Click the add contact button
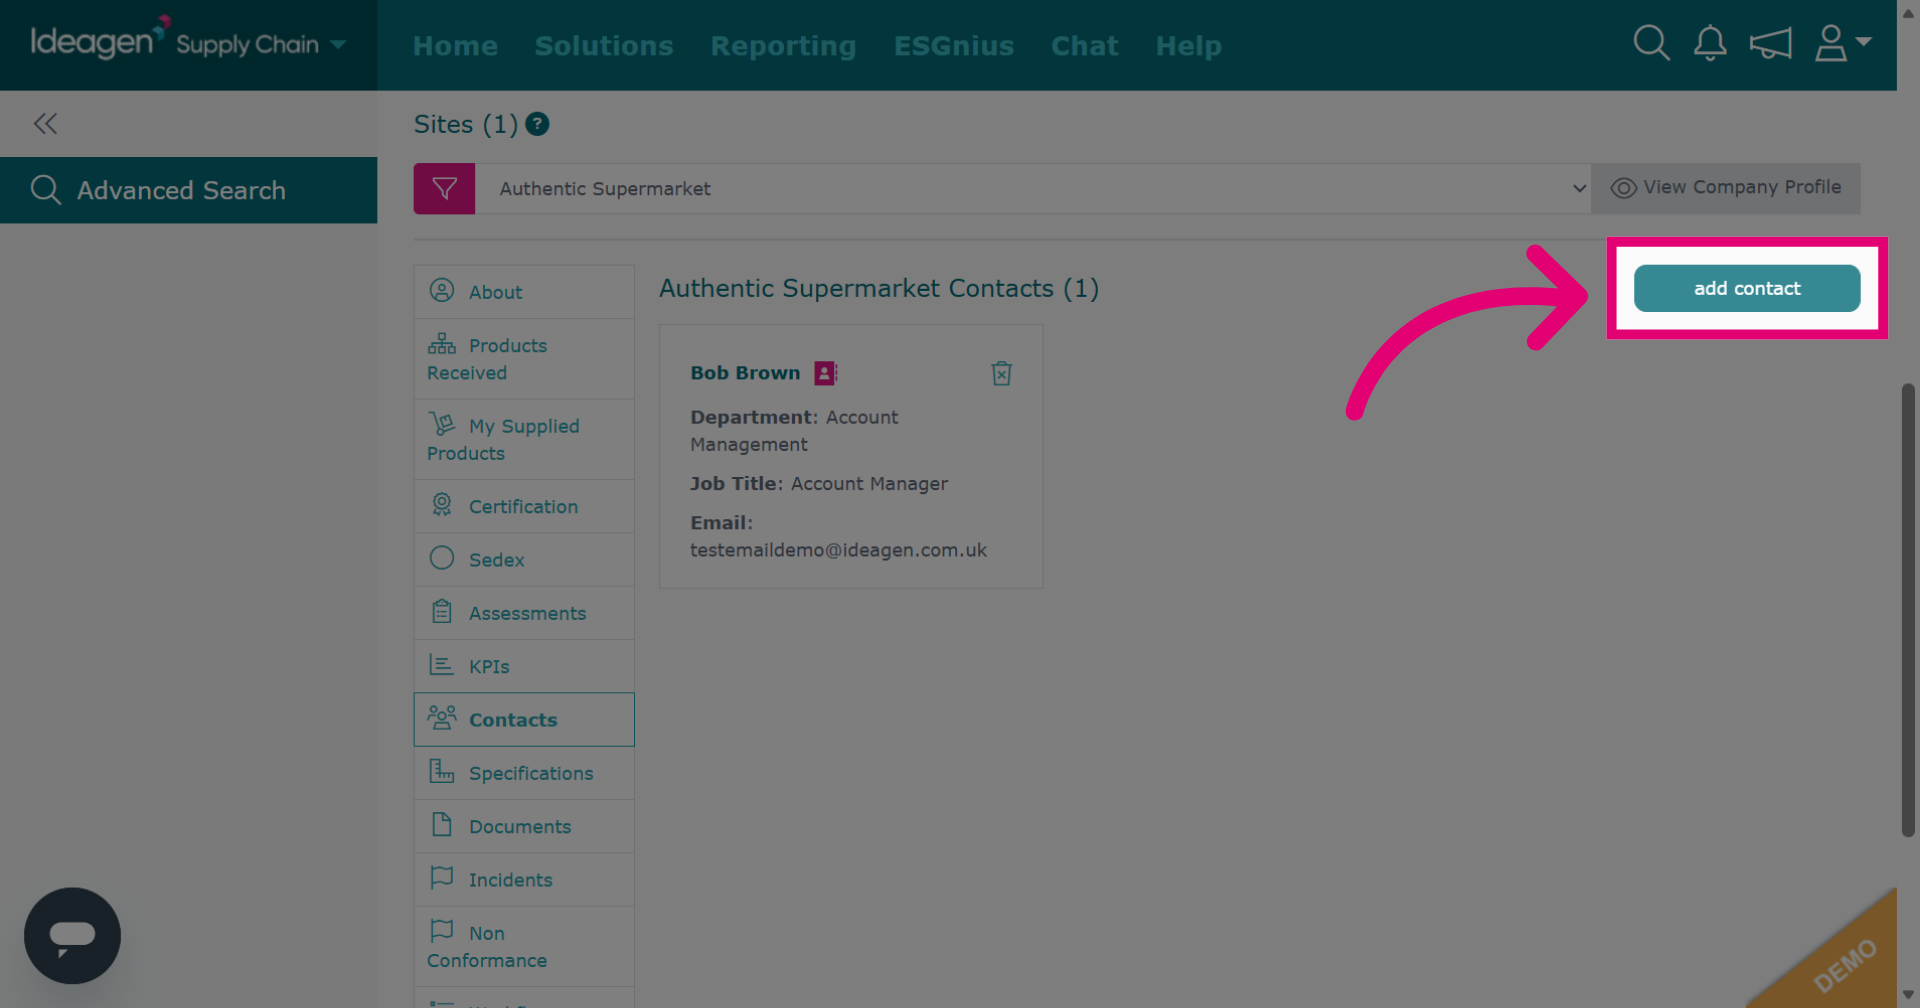 (x=1747, y=288)
